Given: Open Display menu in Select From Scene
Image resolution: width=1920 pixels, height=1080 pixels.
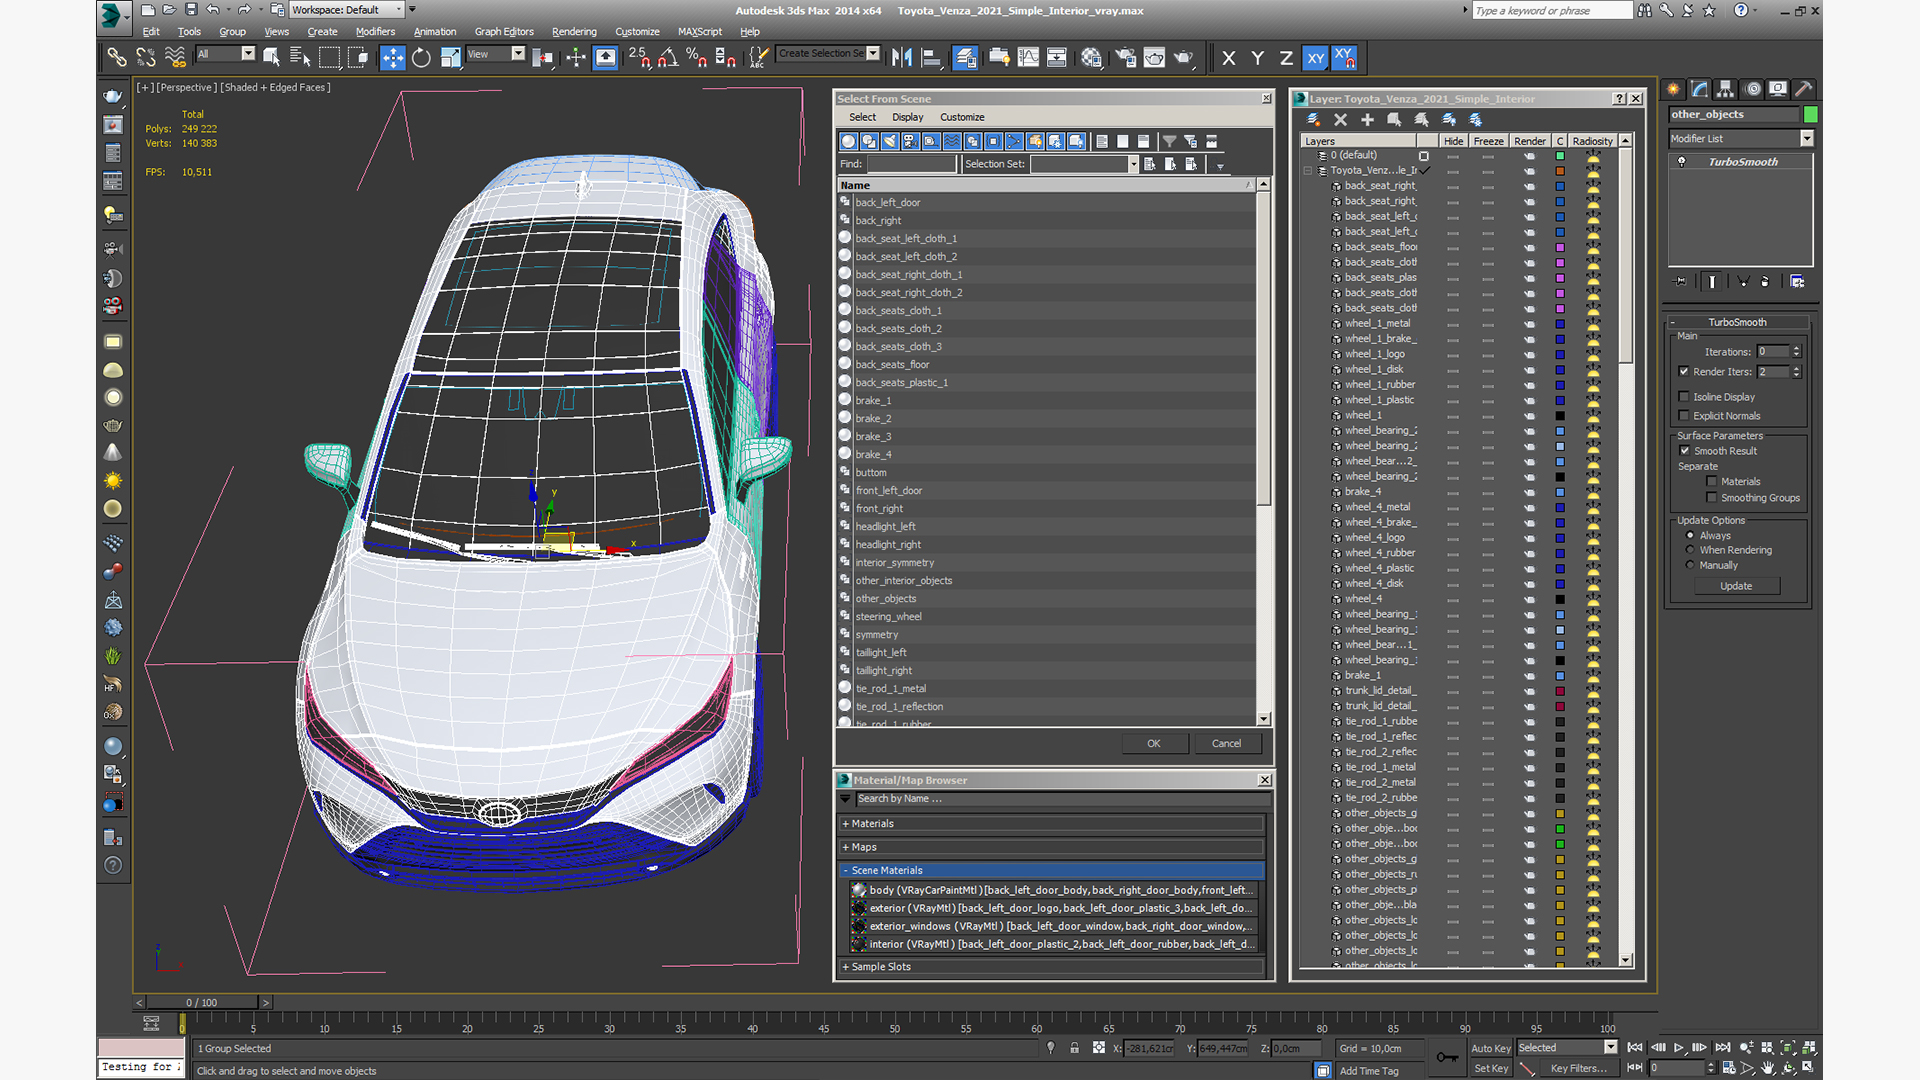Looking at the screenshot, I should pyautogui.click(x=907, y=118).
